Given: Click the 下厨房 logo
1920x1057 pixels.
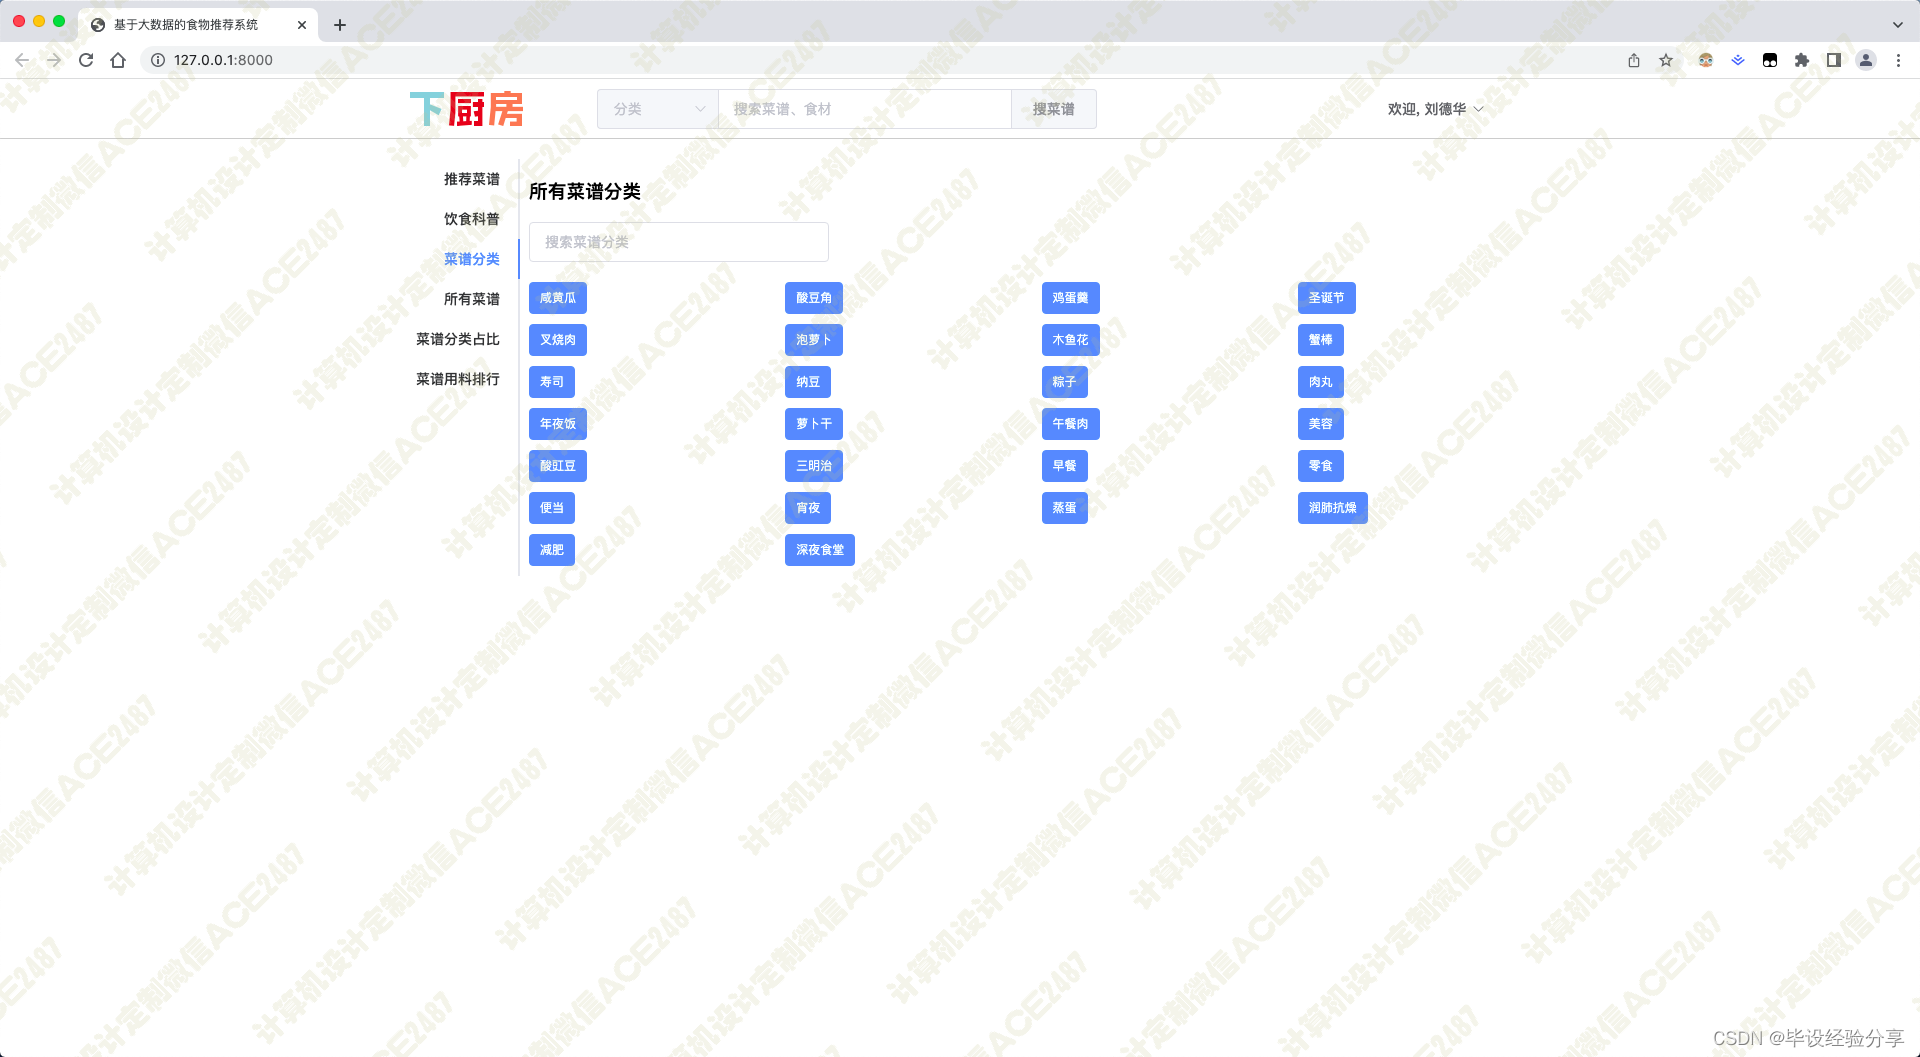Looking at the screenshot, I should pyautogui.click(x=467, y=109).
